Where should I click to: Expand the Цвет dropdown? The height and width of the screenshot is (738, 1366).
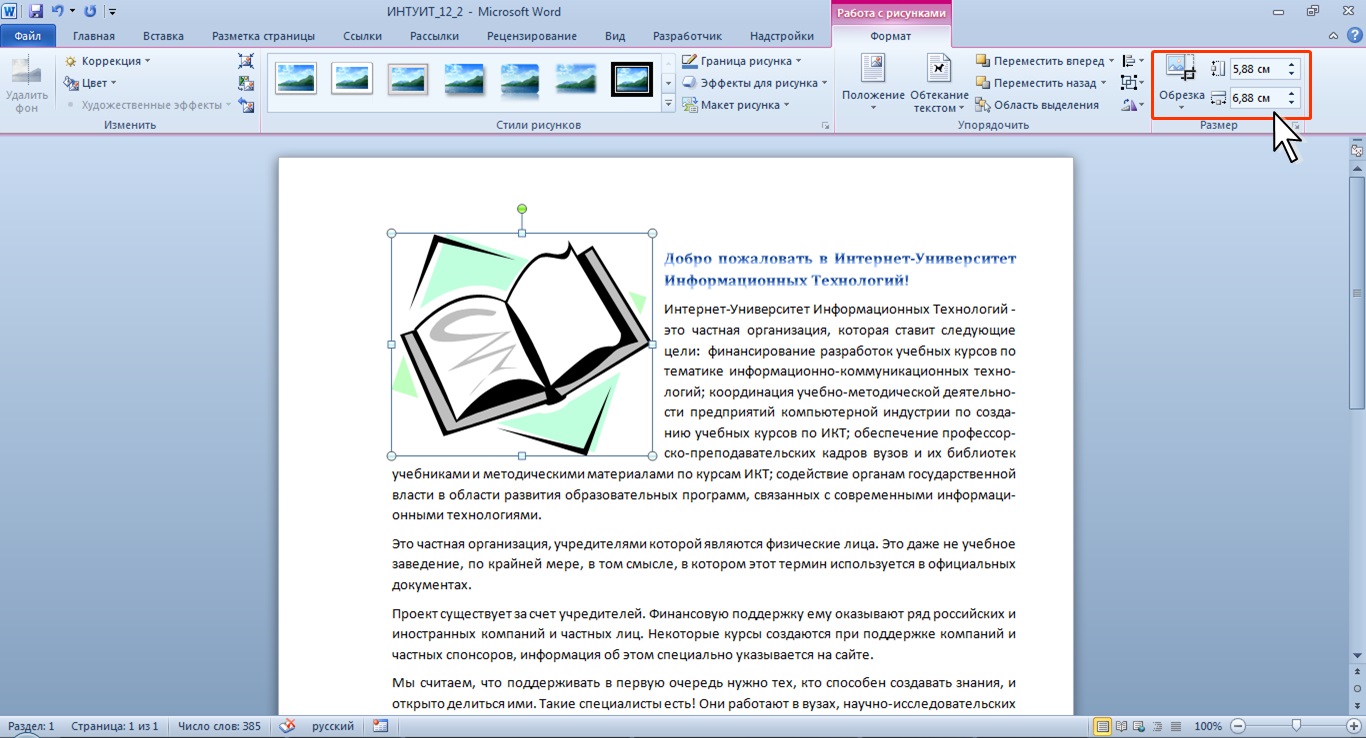[91, 83]
